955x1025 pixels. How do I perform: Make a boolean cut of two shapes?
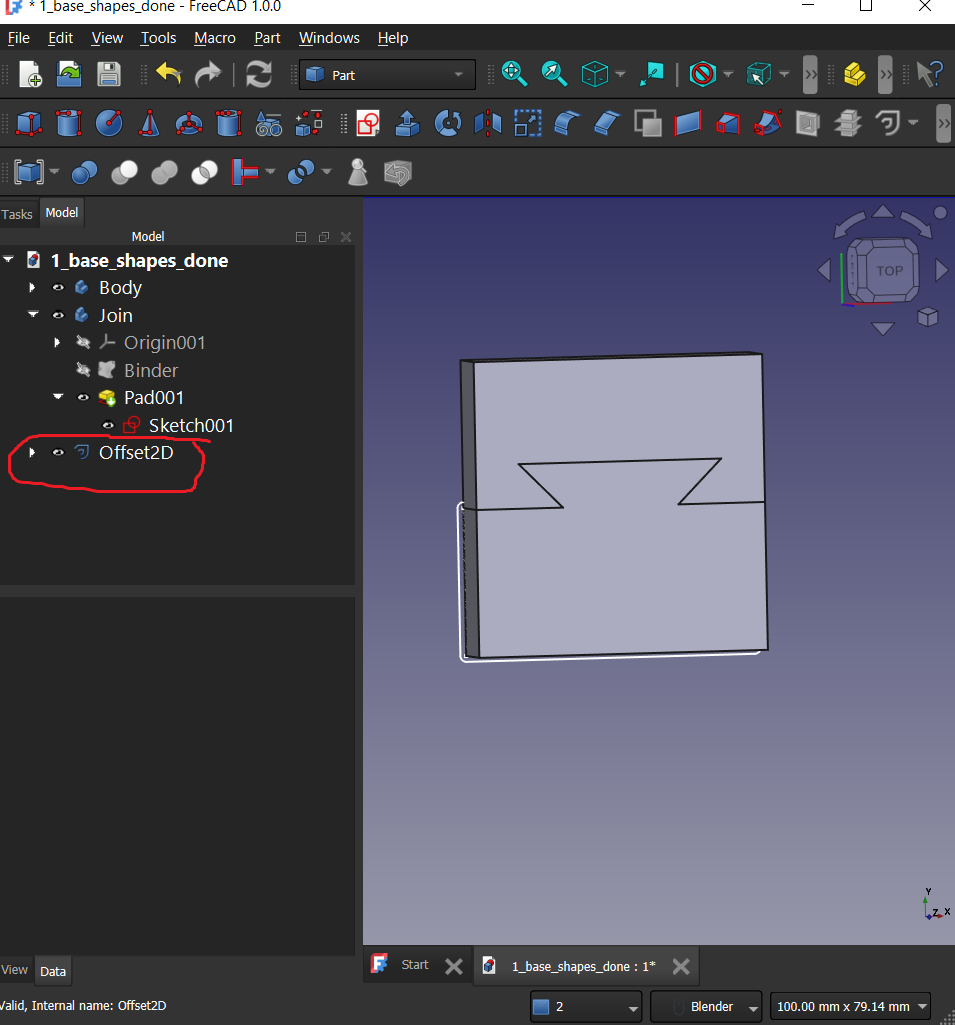tap(124, 173)
